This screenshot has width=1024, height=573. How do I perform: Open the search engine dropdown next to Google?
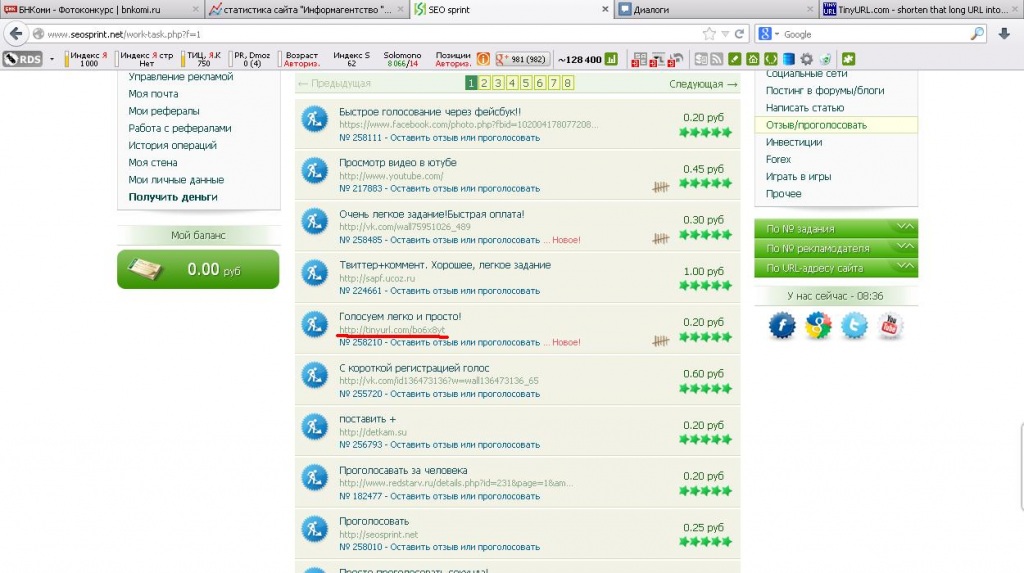click(x=768, y=34)
